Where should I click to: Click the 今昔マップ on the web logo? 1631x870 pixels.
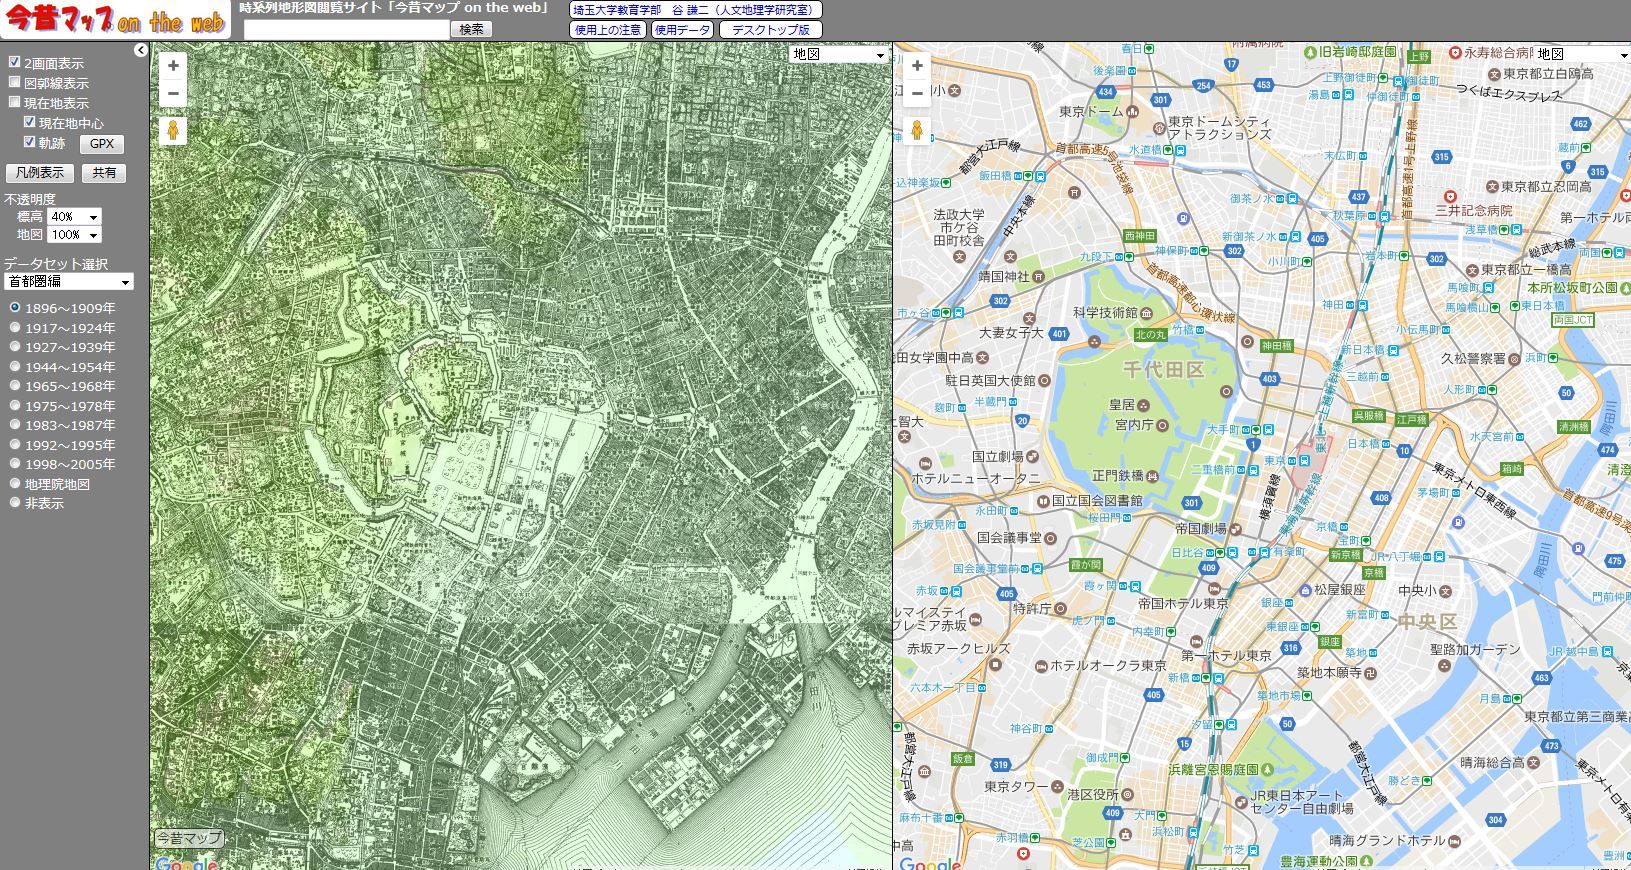pyautogui.click(x=116, y=19)
